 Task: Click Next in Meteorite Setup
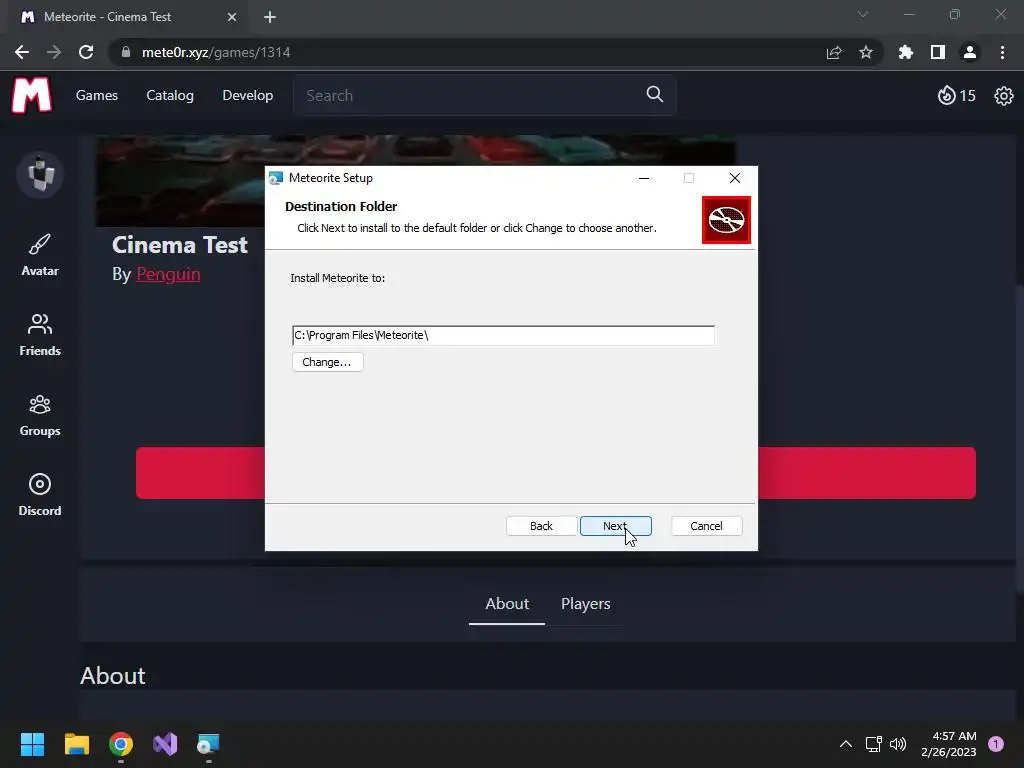[615, 526]
